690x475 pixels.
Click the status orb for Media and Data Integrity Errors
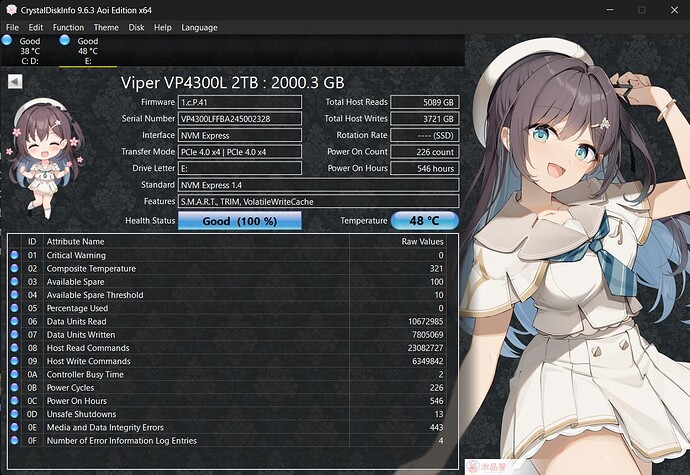15,427
